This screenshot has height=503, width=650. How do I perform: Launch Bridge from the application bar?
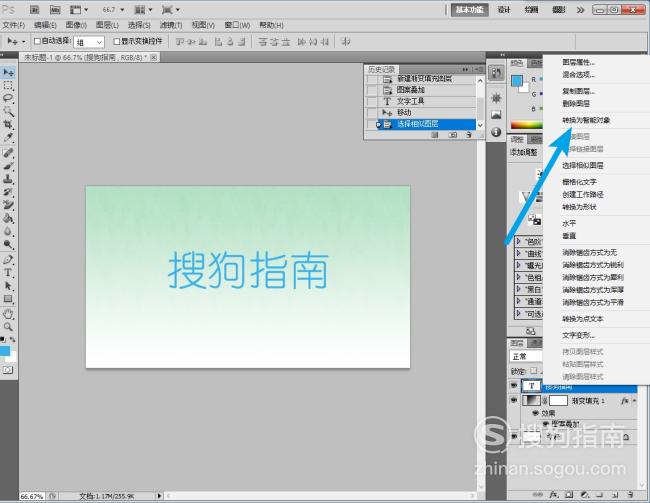coord(35,10)
